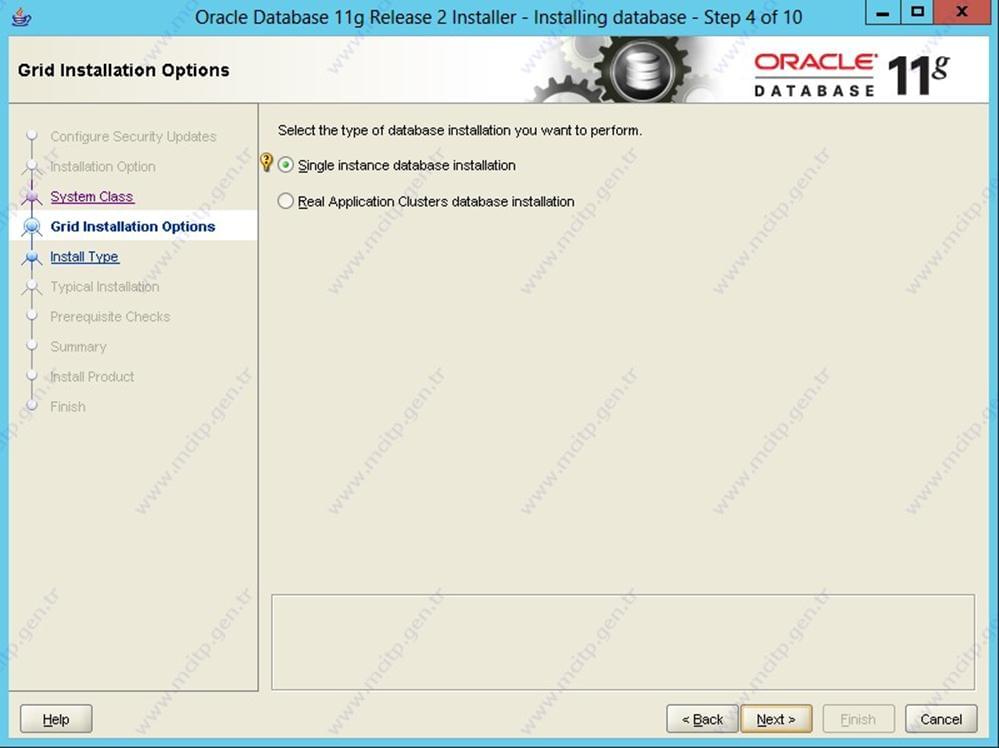
Task: Click the Oracle Database 11g logo
Action: 852,75
